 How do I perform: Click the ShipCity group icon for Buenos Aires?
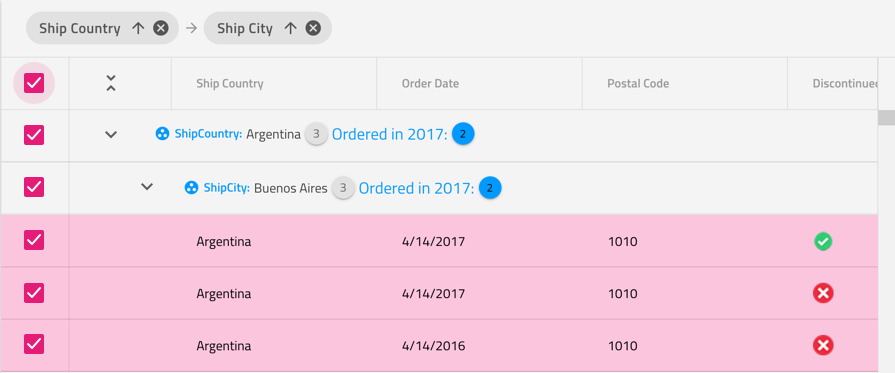192,187
